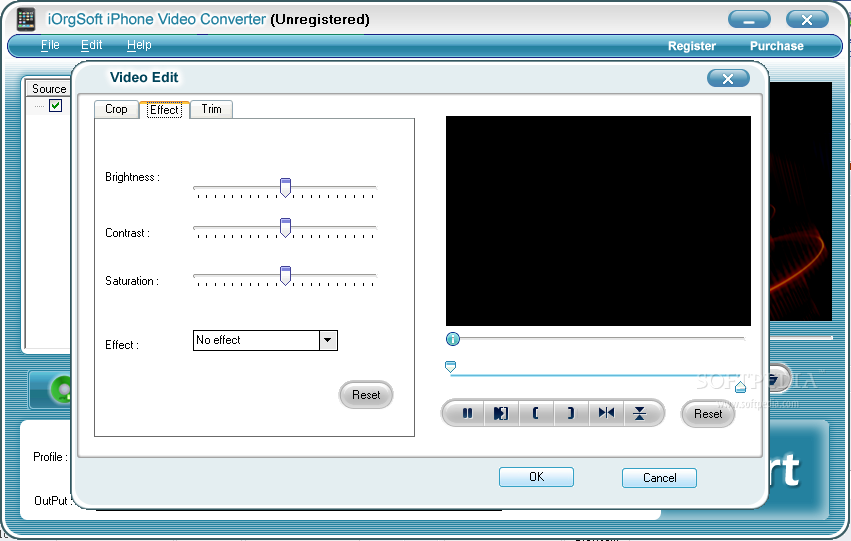Open the Help menu
This screenshot has width=851, height=541.
pyautogui.click(x=139, y=45)
